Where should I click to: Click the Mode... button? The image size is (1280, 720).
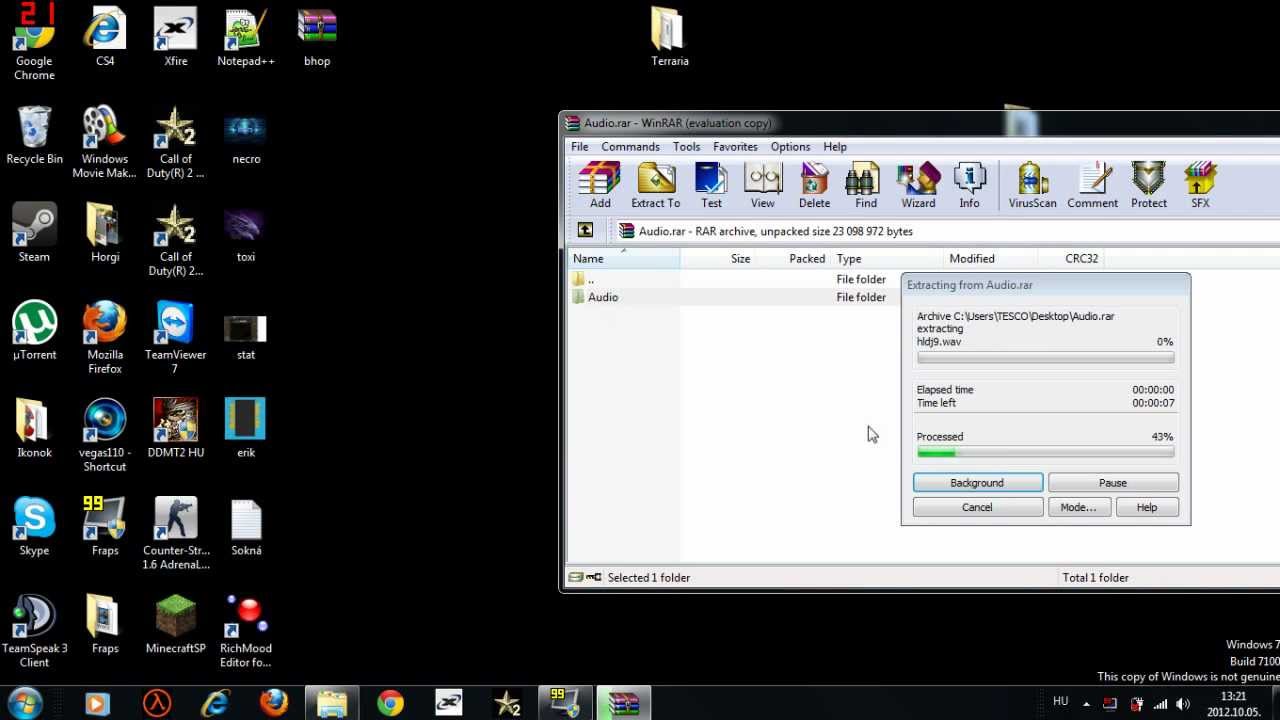(1078, 508)
